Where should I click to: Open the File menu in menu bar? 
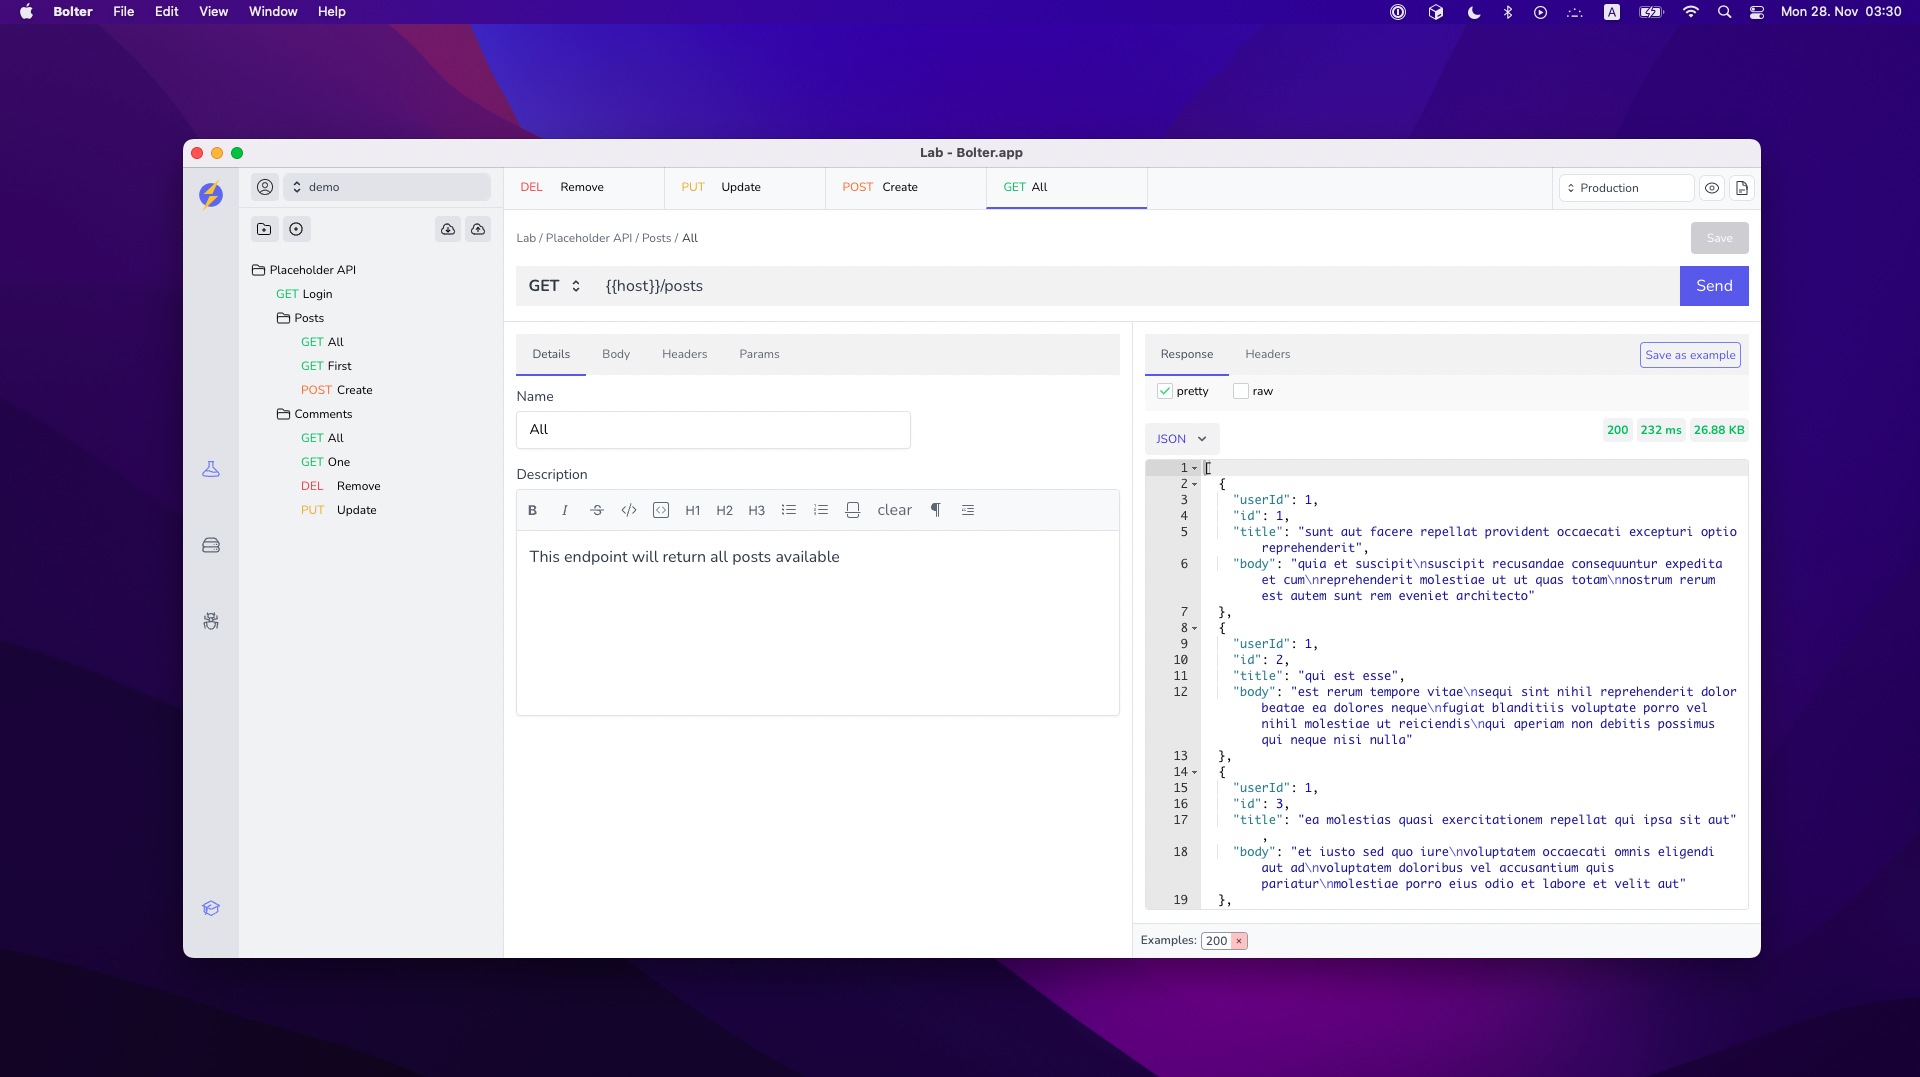point(124,12)
